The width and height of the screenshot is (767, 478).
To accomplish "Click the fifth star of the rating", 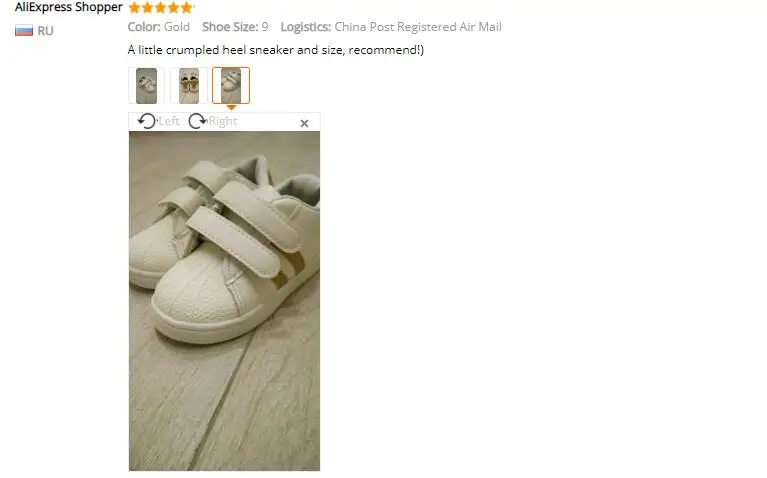I will coord(186,7).
